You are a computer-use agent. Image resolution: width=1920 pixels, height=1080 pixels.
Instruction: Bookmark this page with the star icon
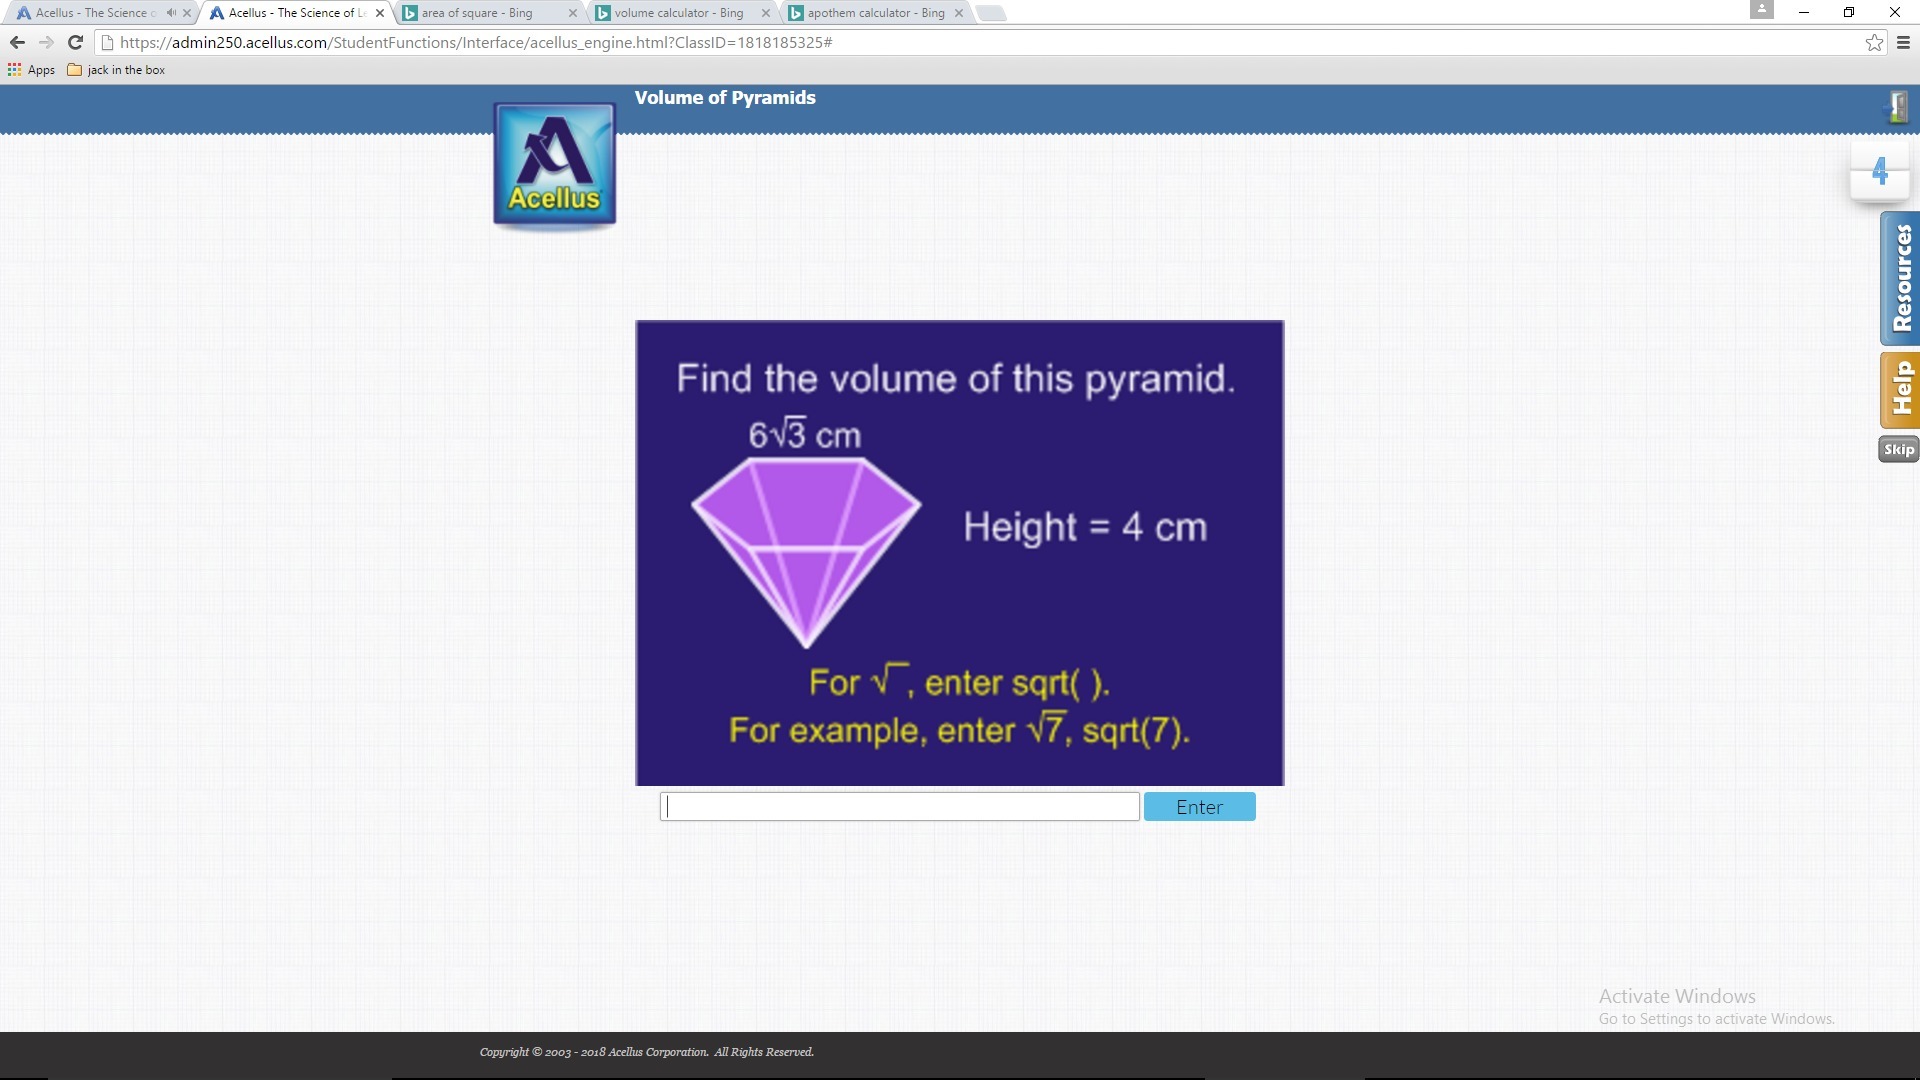coord(1874,42)
